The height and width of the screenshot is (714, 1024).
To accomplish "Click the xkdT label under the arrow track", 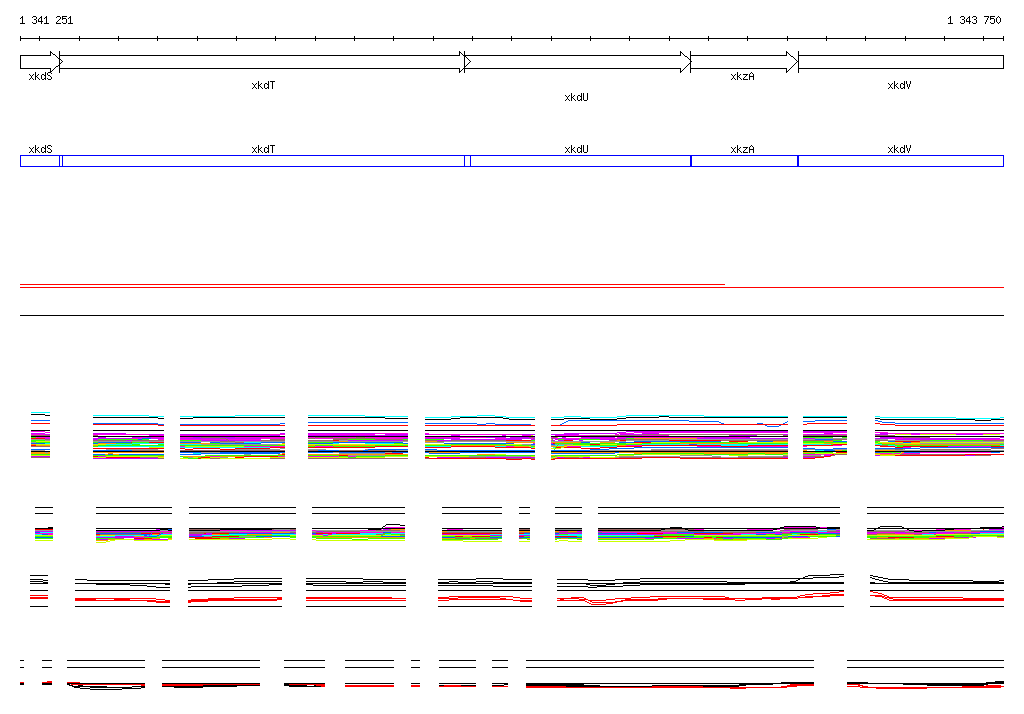I will (263, 86).
